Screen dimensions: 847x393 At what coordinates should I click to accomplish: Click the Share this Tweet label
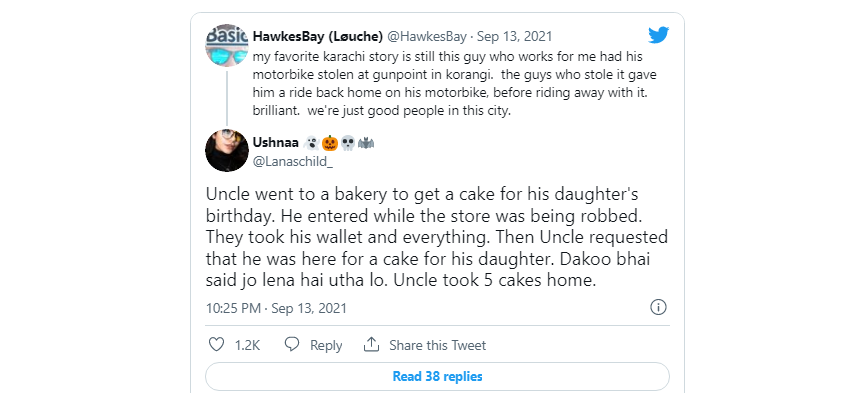pyautogui.click(x=438, y=345)
